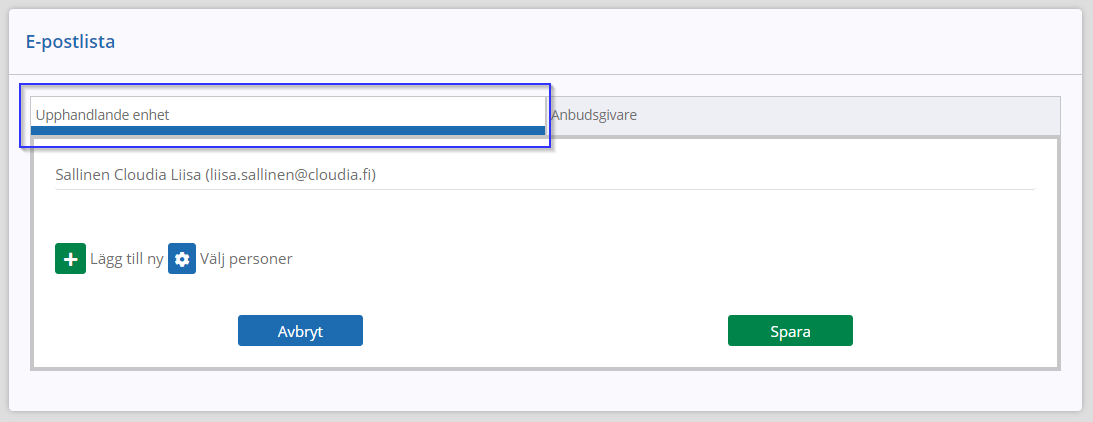The width and height of the screenshot is (1093, 422).
Task: Click the cogwheel beside Välj personer
Action: click(182, 259)
